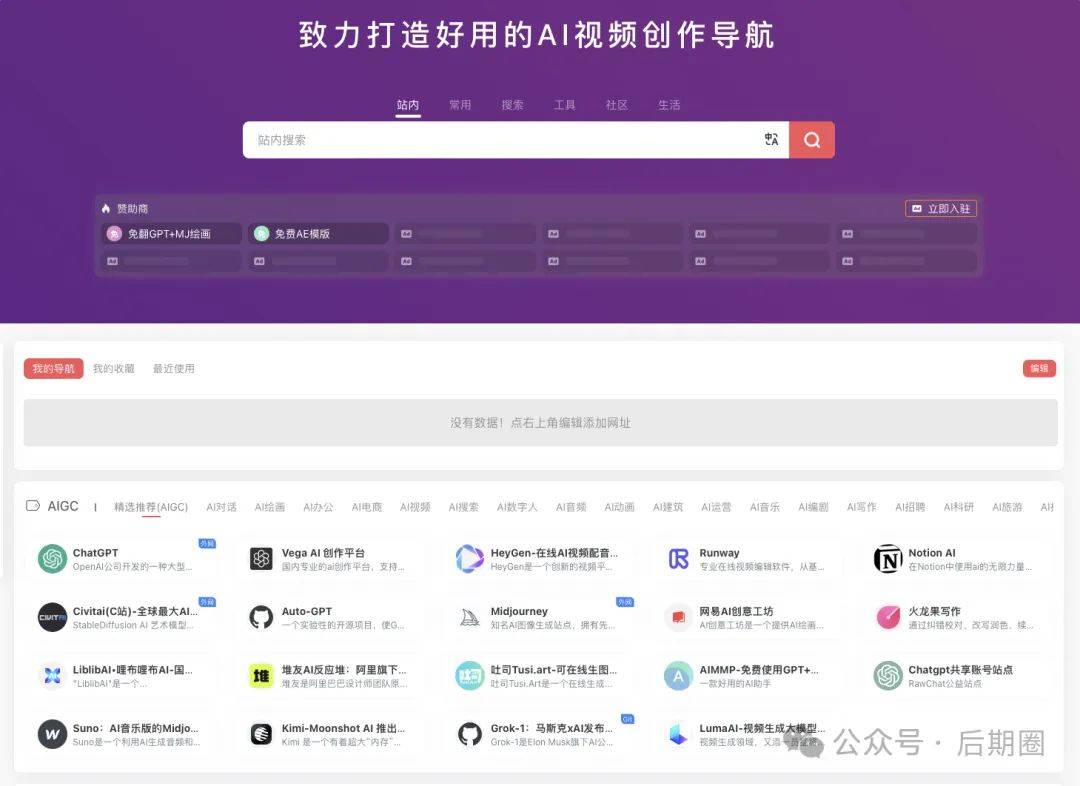1080x786 pixels.
Task: Select the AI对话 category
Action: [x=221, y=507]
